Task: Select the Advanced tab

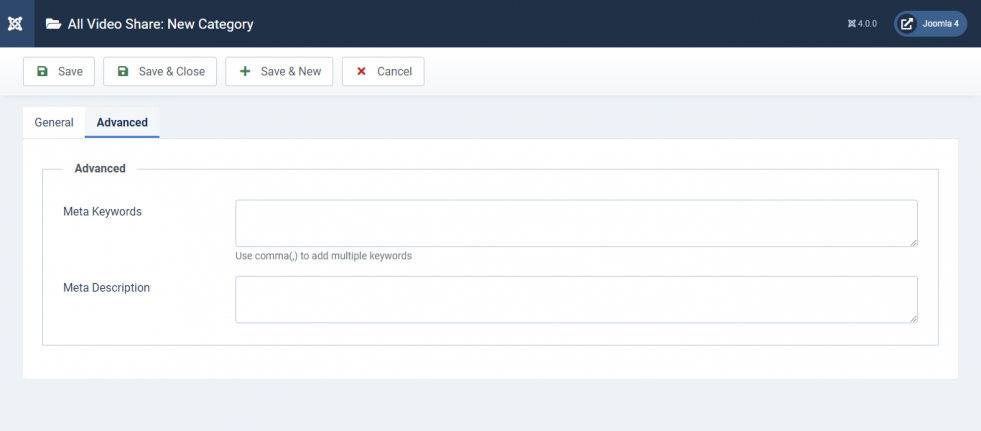Action: 122,123
